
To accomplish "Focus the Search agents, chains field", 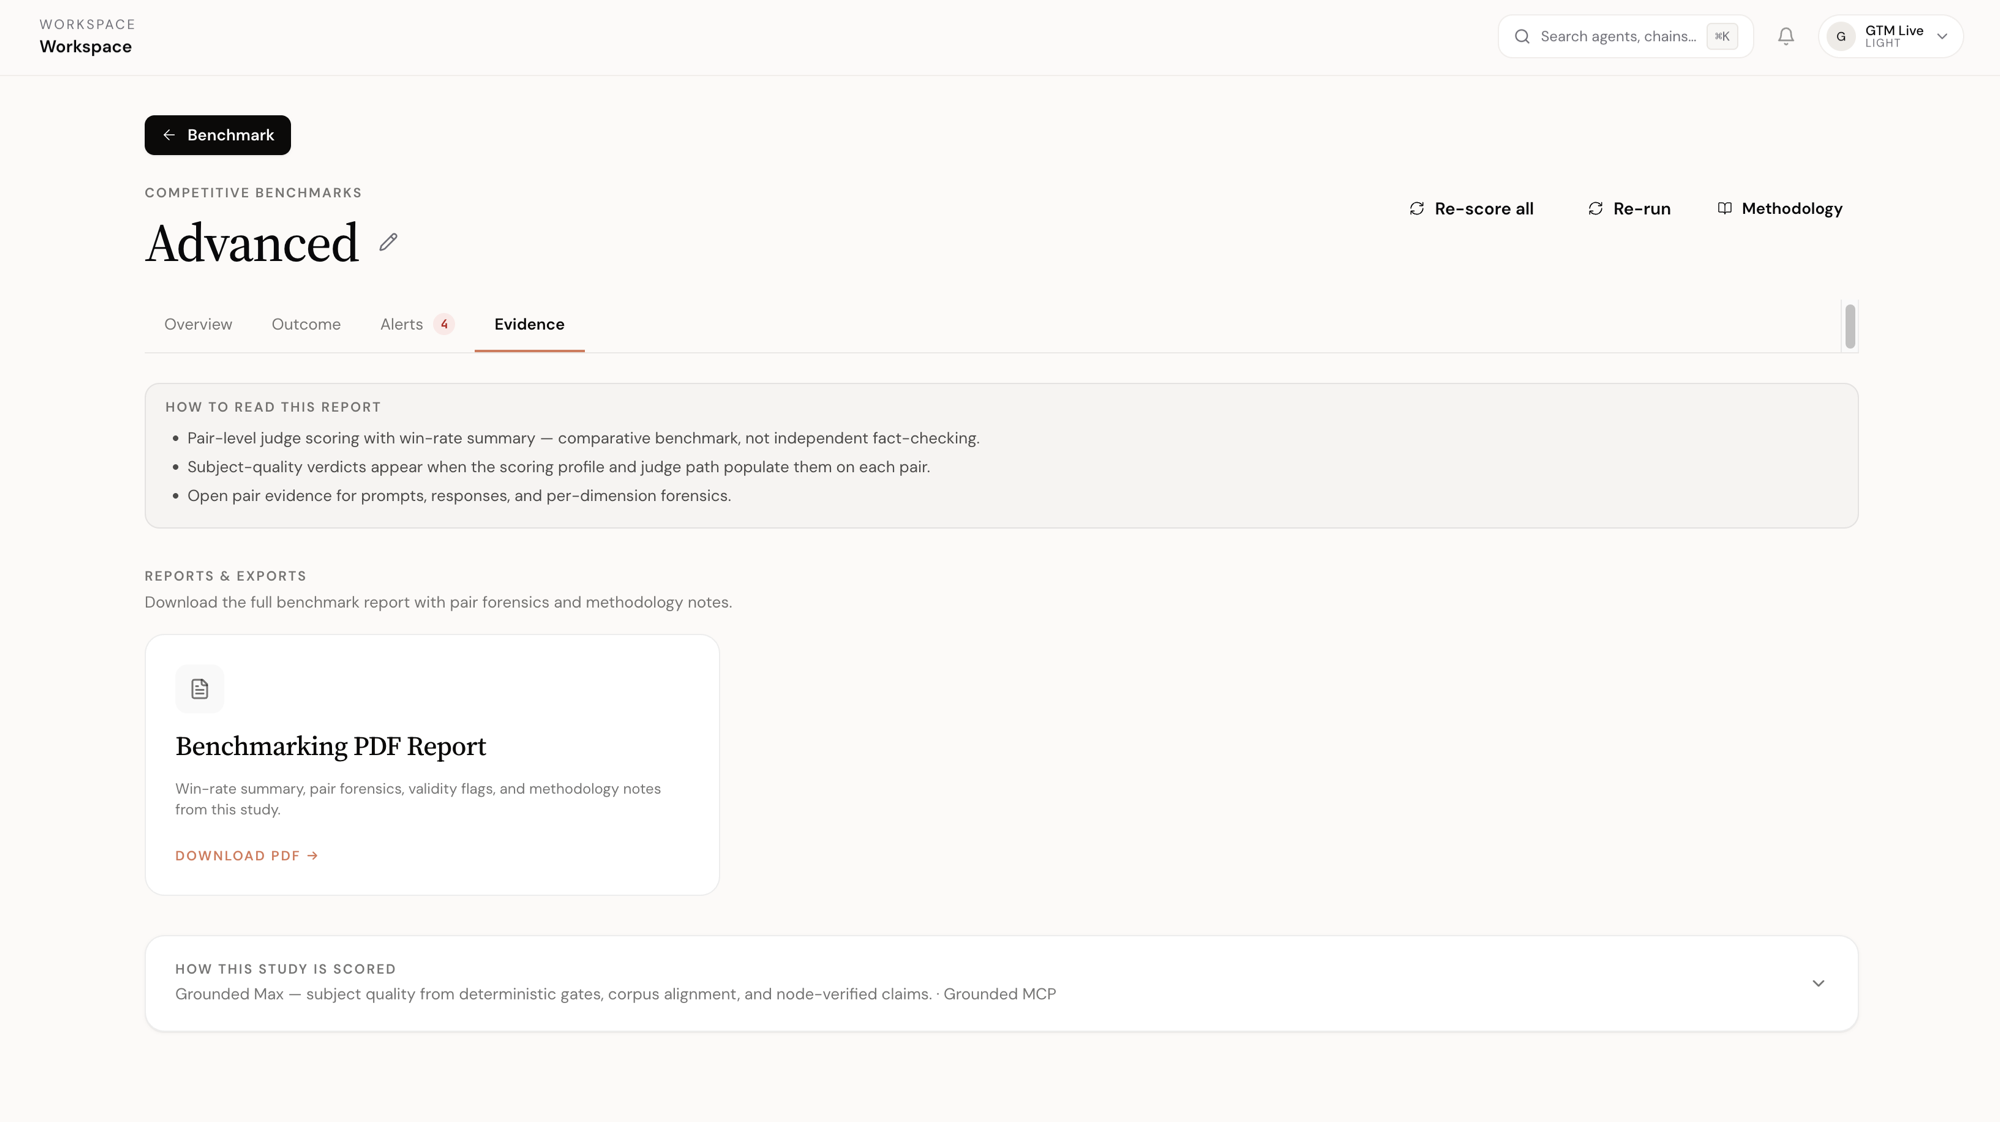I will tap(1625, 37).
